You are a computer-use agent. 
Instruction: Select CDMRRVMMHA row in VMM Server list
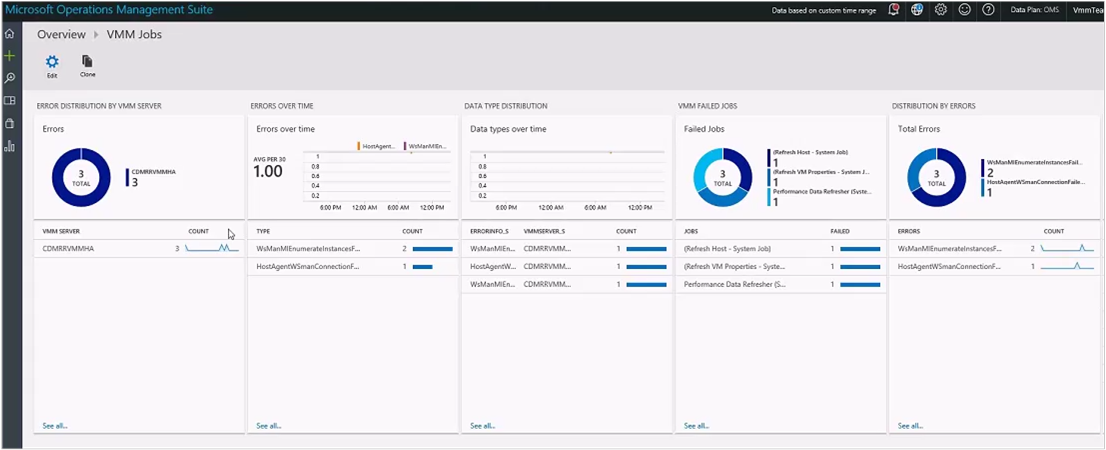[x=140, y=248]
